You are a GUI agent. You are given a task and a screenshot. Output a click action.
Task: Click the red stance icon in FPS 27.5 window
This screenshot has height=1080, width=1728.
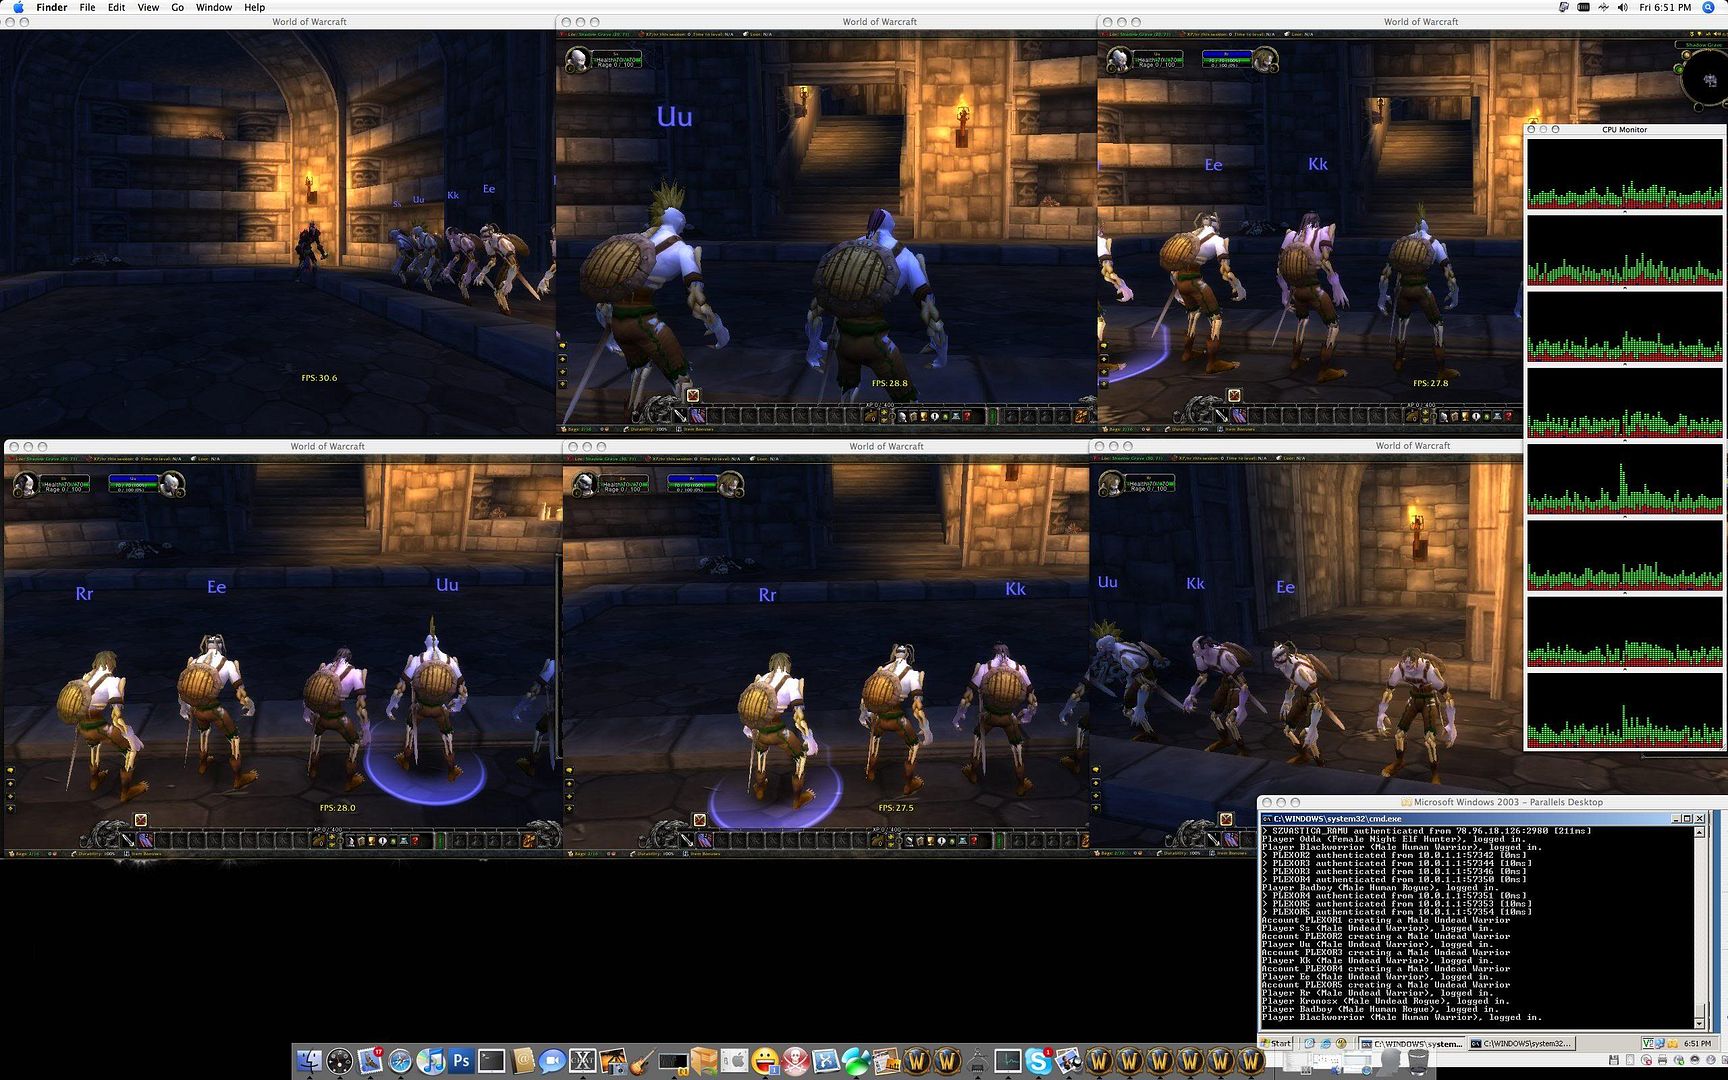tap(699, 820)
